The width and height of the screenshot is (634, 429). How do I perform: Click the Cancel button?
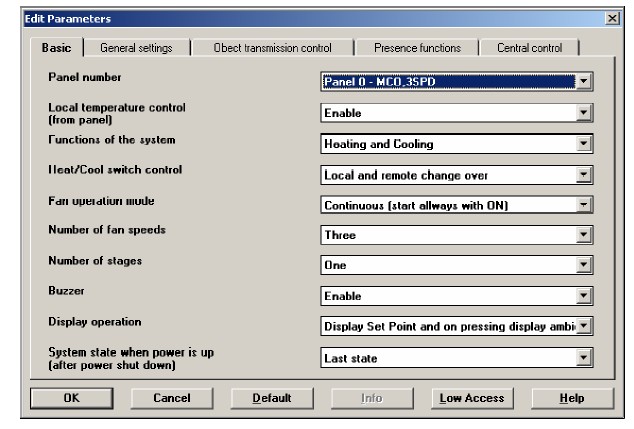[171, 398]
